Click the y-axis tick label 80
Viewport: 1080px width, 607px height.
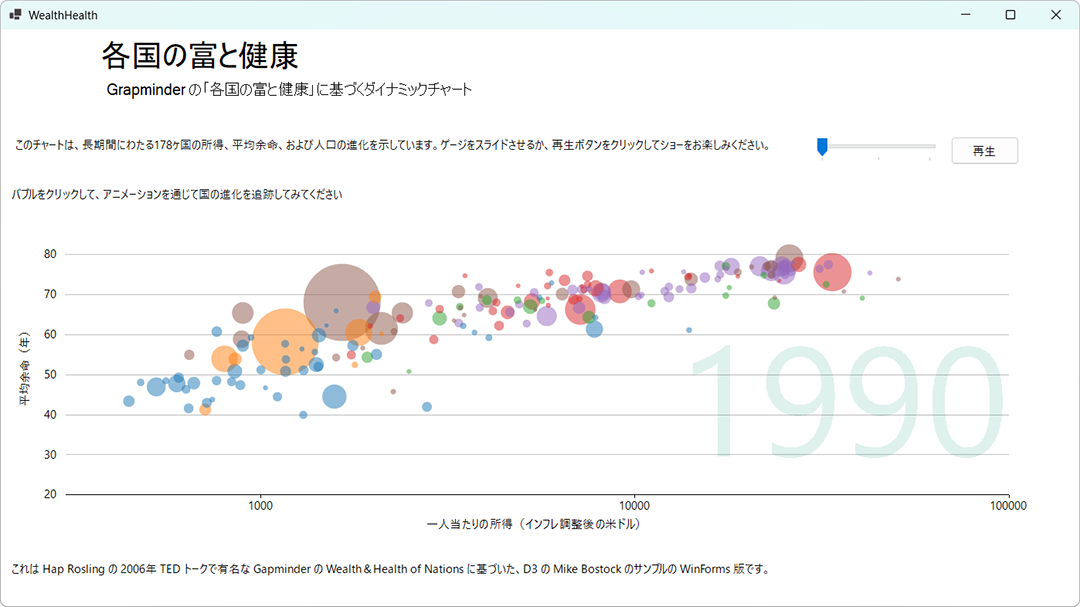click(x=50, y=254)
